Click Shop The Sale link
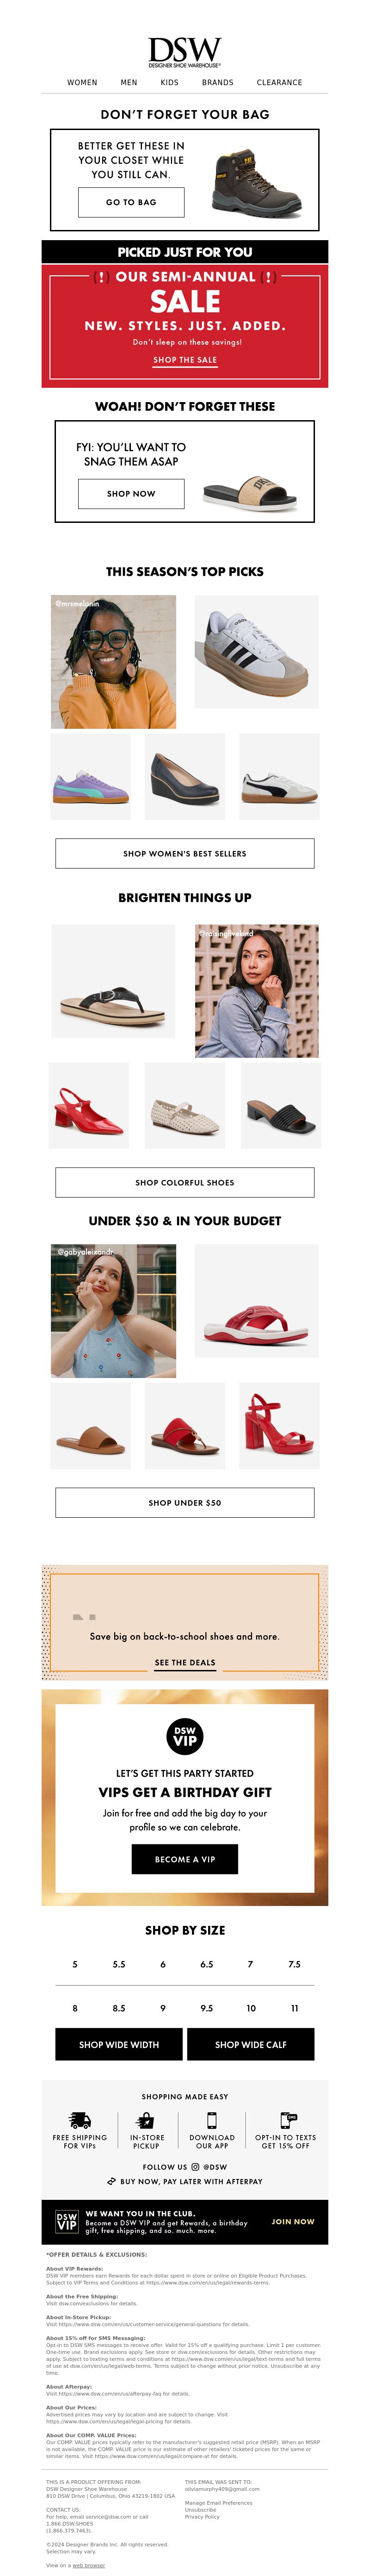The width and height of the screenshot is (370, 2576). [185, 360]
